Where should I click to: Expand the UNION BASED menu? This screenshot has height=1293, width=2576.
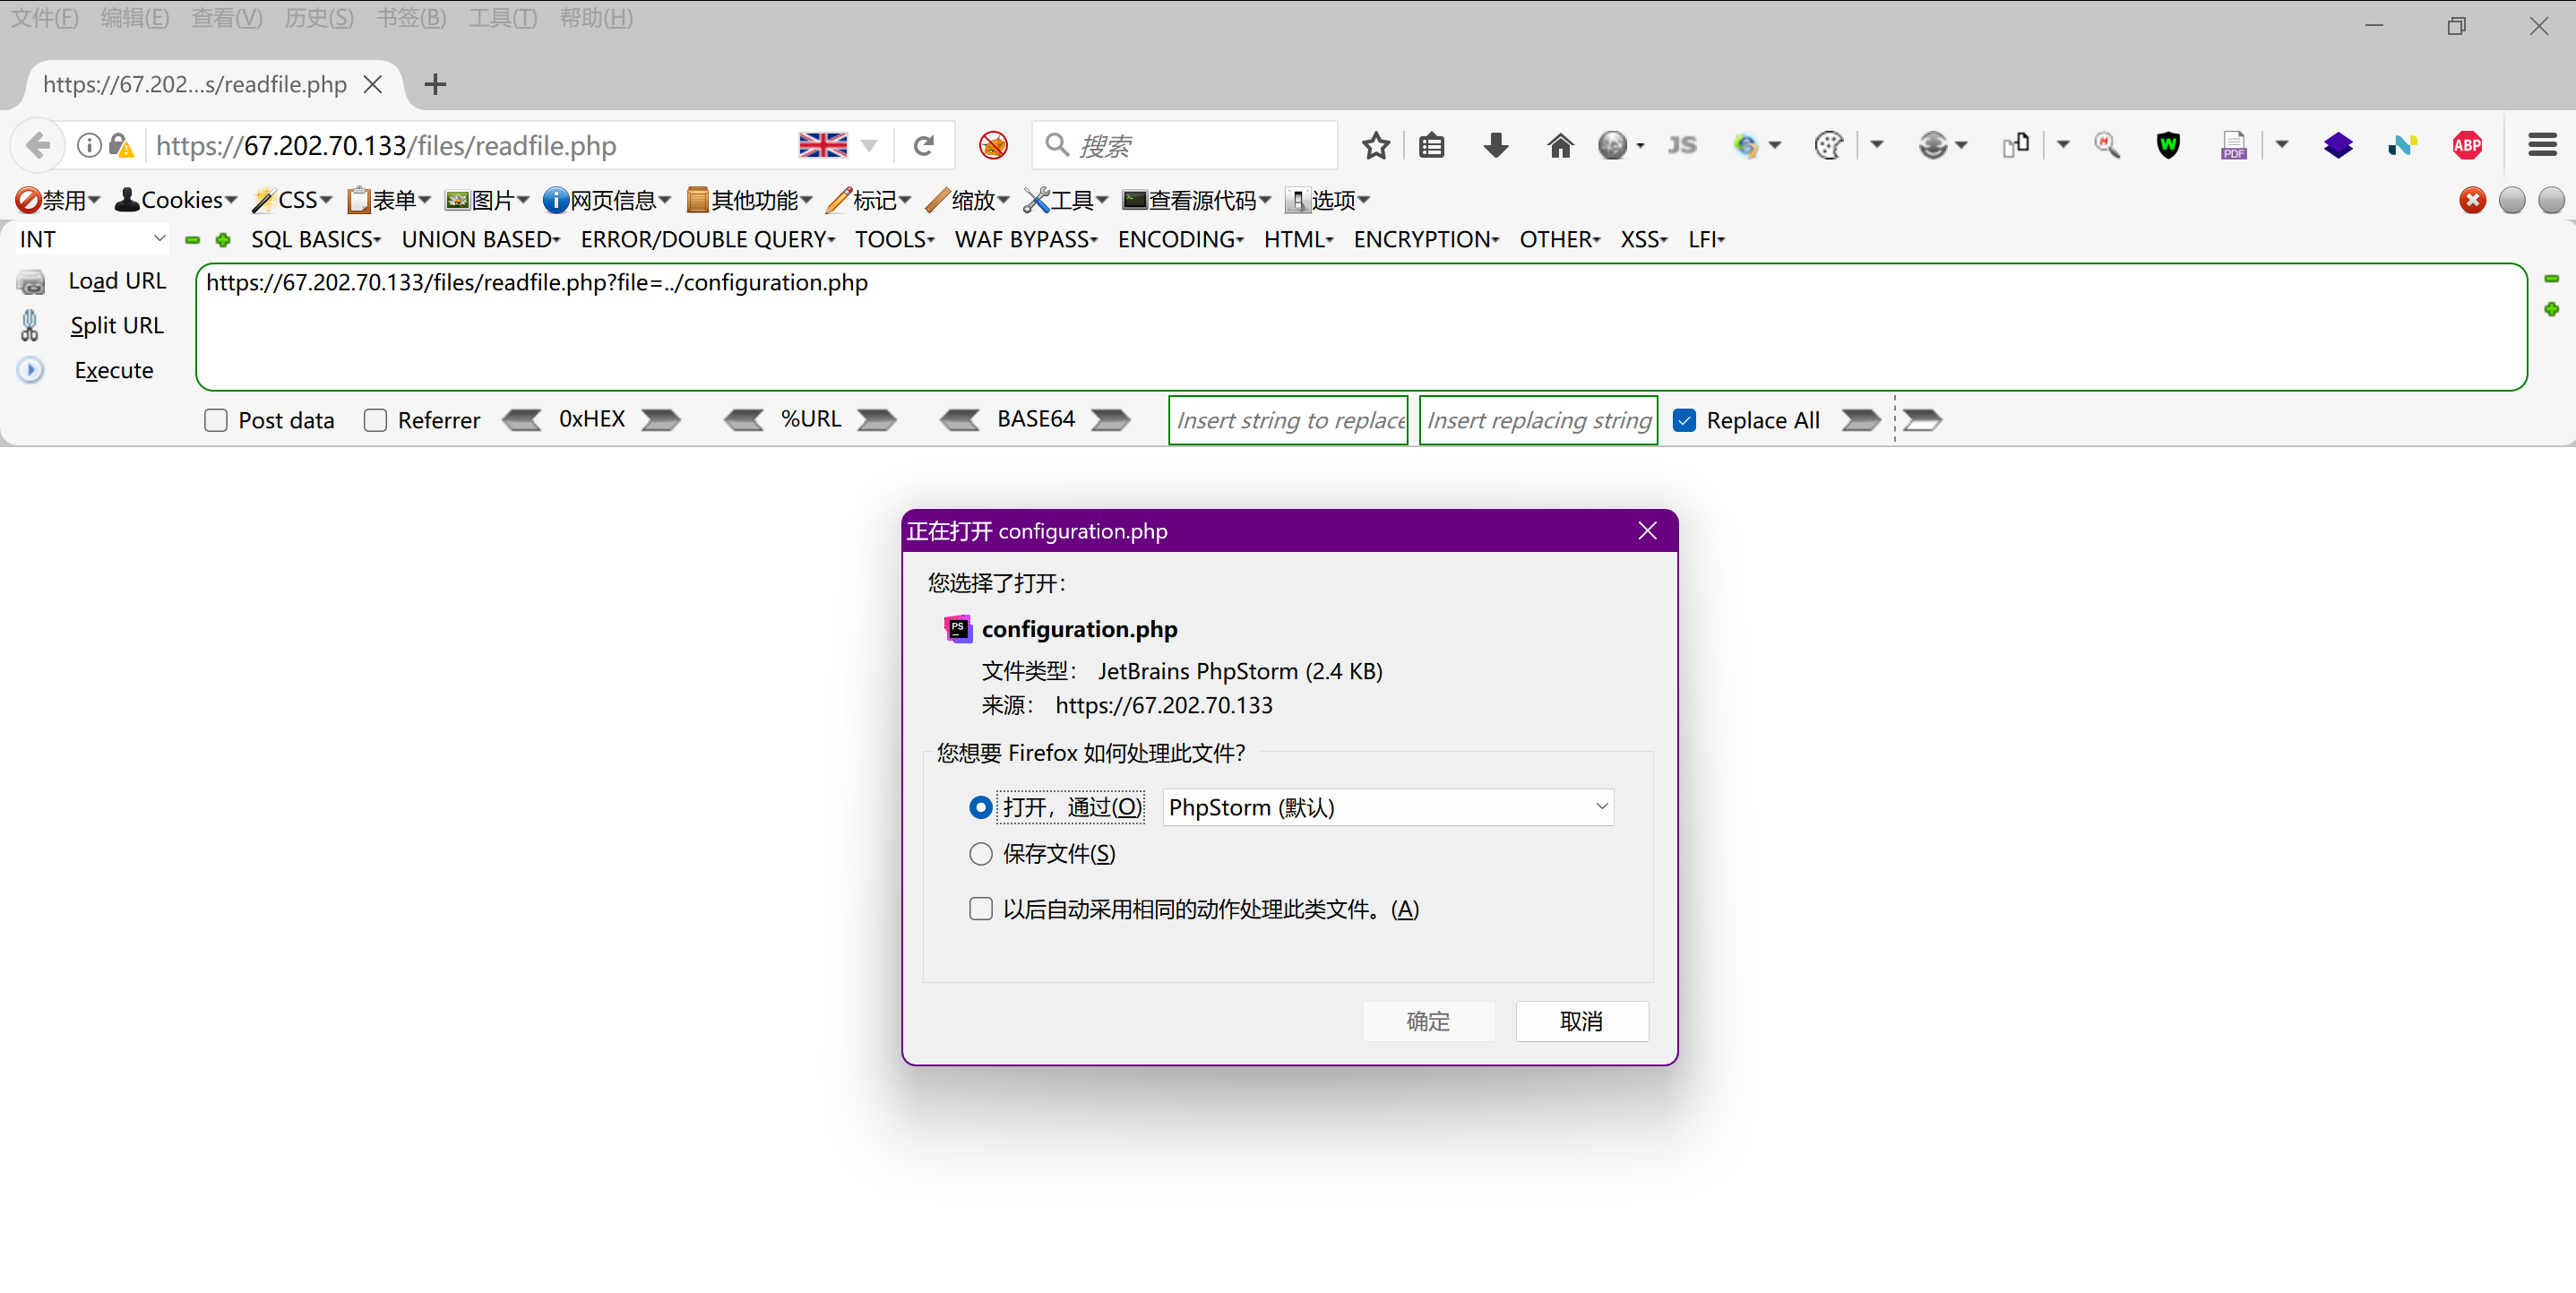point(480,239)
